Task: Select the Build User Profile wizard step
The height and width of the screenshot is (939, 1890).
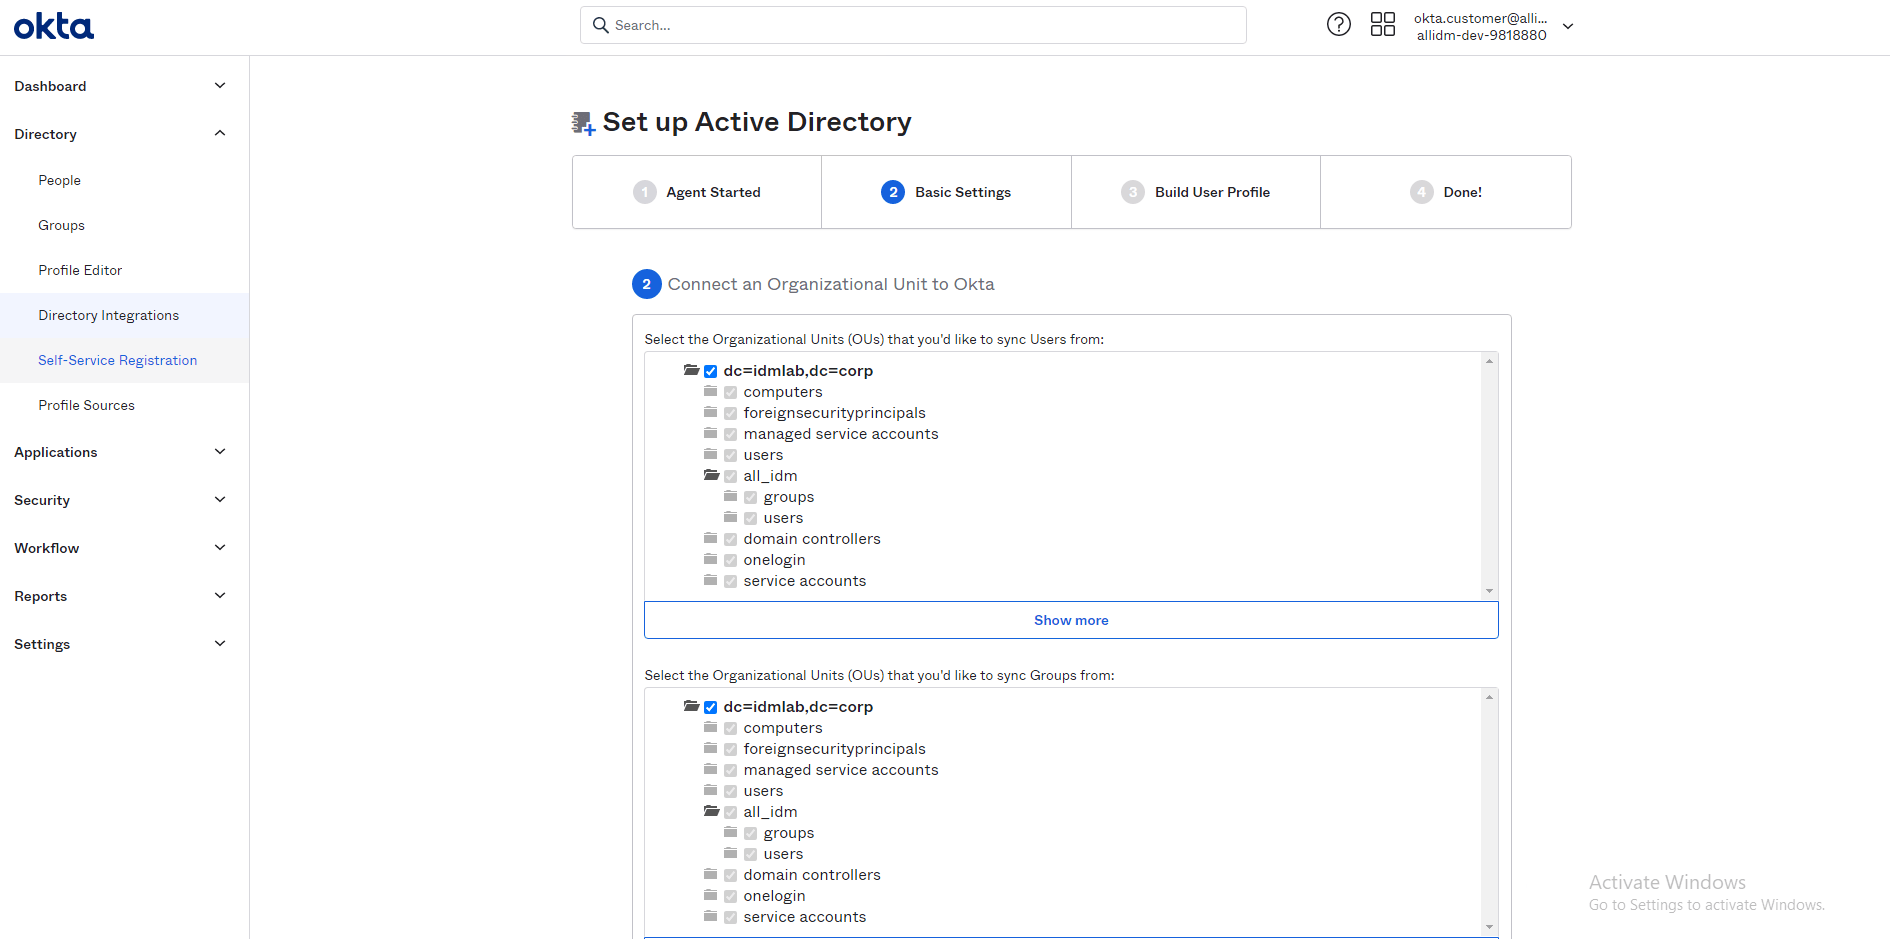Action: [x=1196, y=192]
